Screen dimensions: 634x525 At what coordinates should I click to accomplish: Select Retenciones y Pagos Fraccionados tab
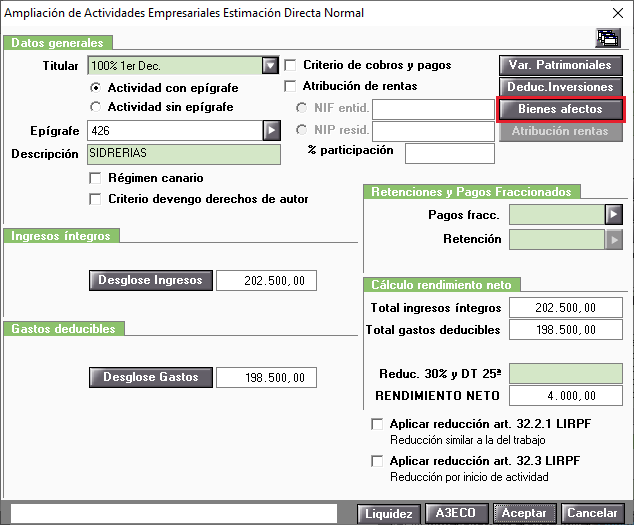click(x=471, y=192)
